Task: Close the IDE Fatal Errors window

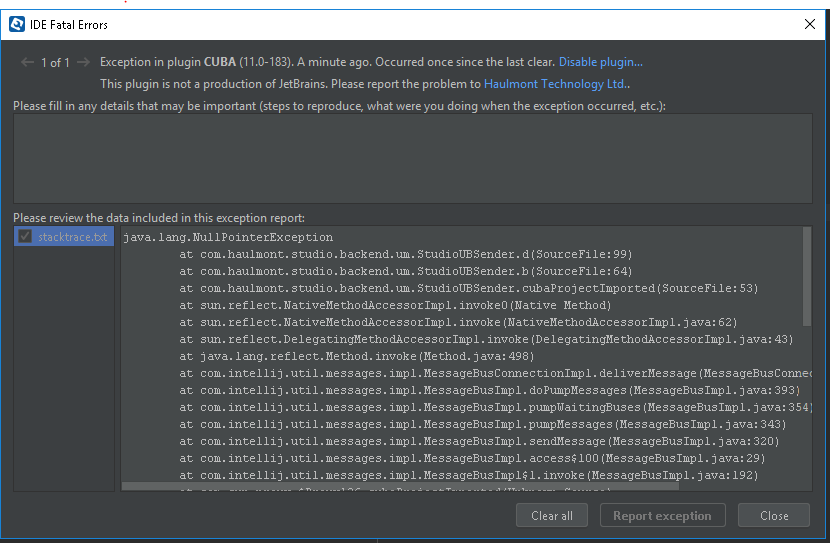Action: [x=809, y=24]
